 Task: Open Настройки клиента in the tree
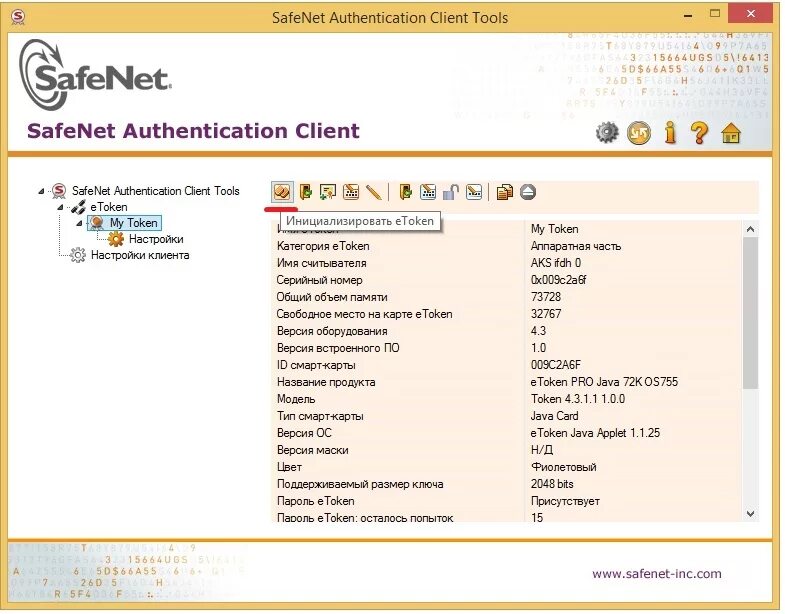[140, 255]
